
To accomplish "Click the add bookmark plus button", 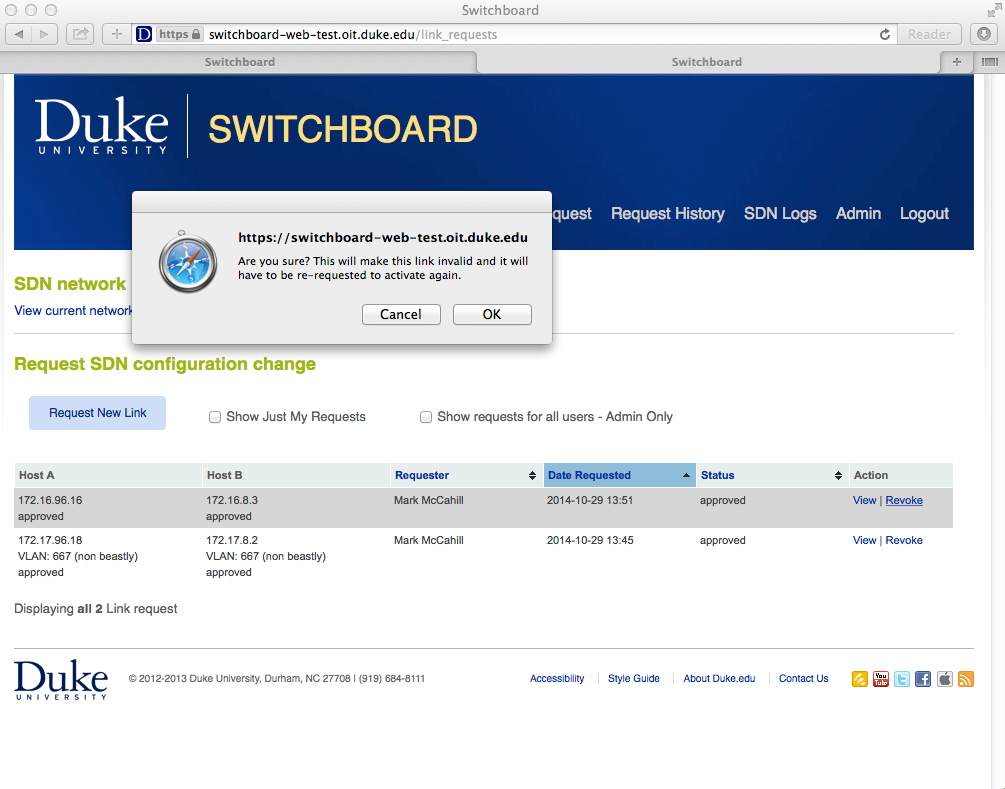I will [116, 34].
